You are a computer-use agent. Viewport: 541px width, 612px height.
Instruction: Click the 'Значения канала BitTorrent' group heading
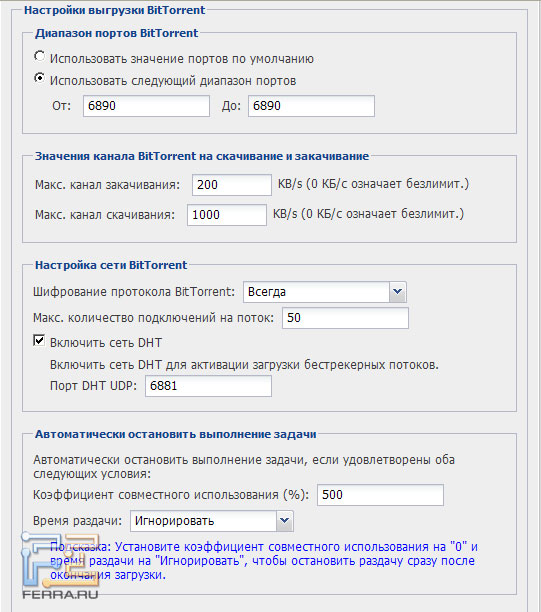(x=202, y=156)
